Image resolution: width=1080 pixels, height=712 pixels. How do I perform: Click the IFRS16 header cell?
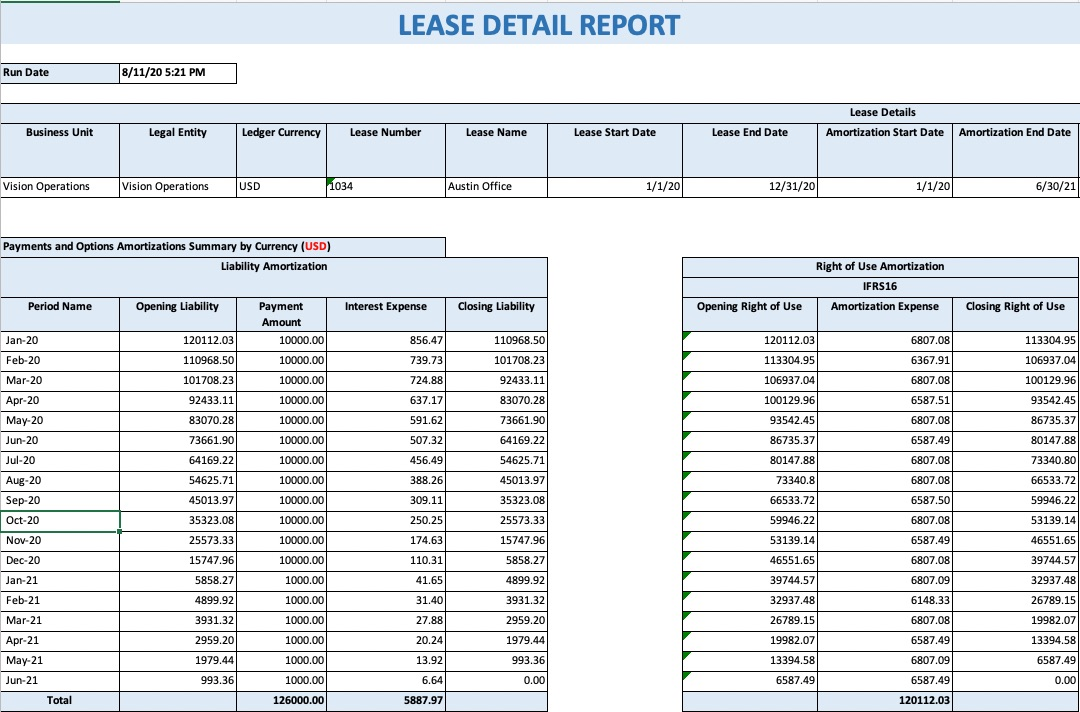click(880, 287)
